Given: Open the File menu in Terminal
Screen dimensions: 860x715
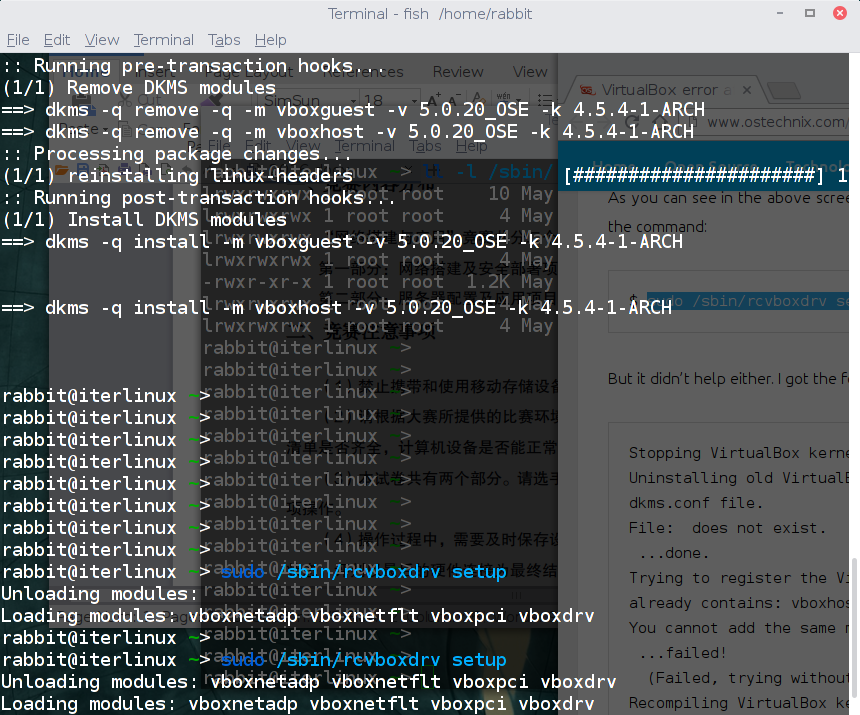Looking at the screenshot, I should pyautogui.click(x=18, y=40).
